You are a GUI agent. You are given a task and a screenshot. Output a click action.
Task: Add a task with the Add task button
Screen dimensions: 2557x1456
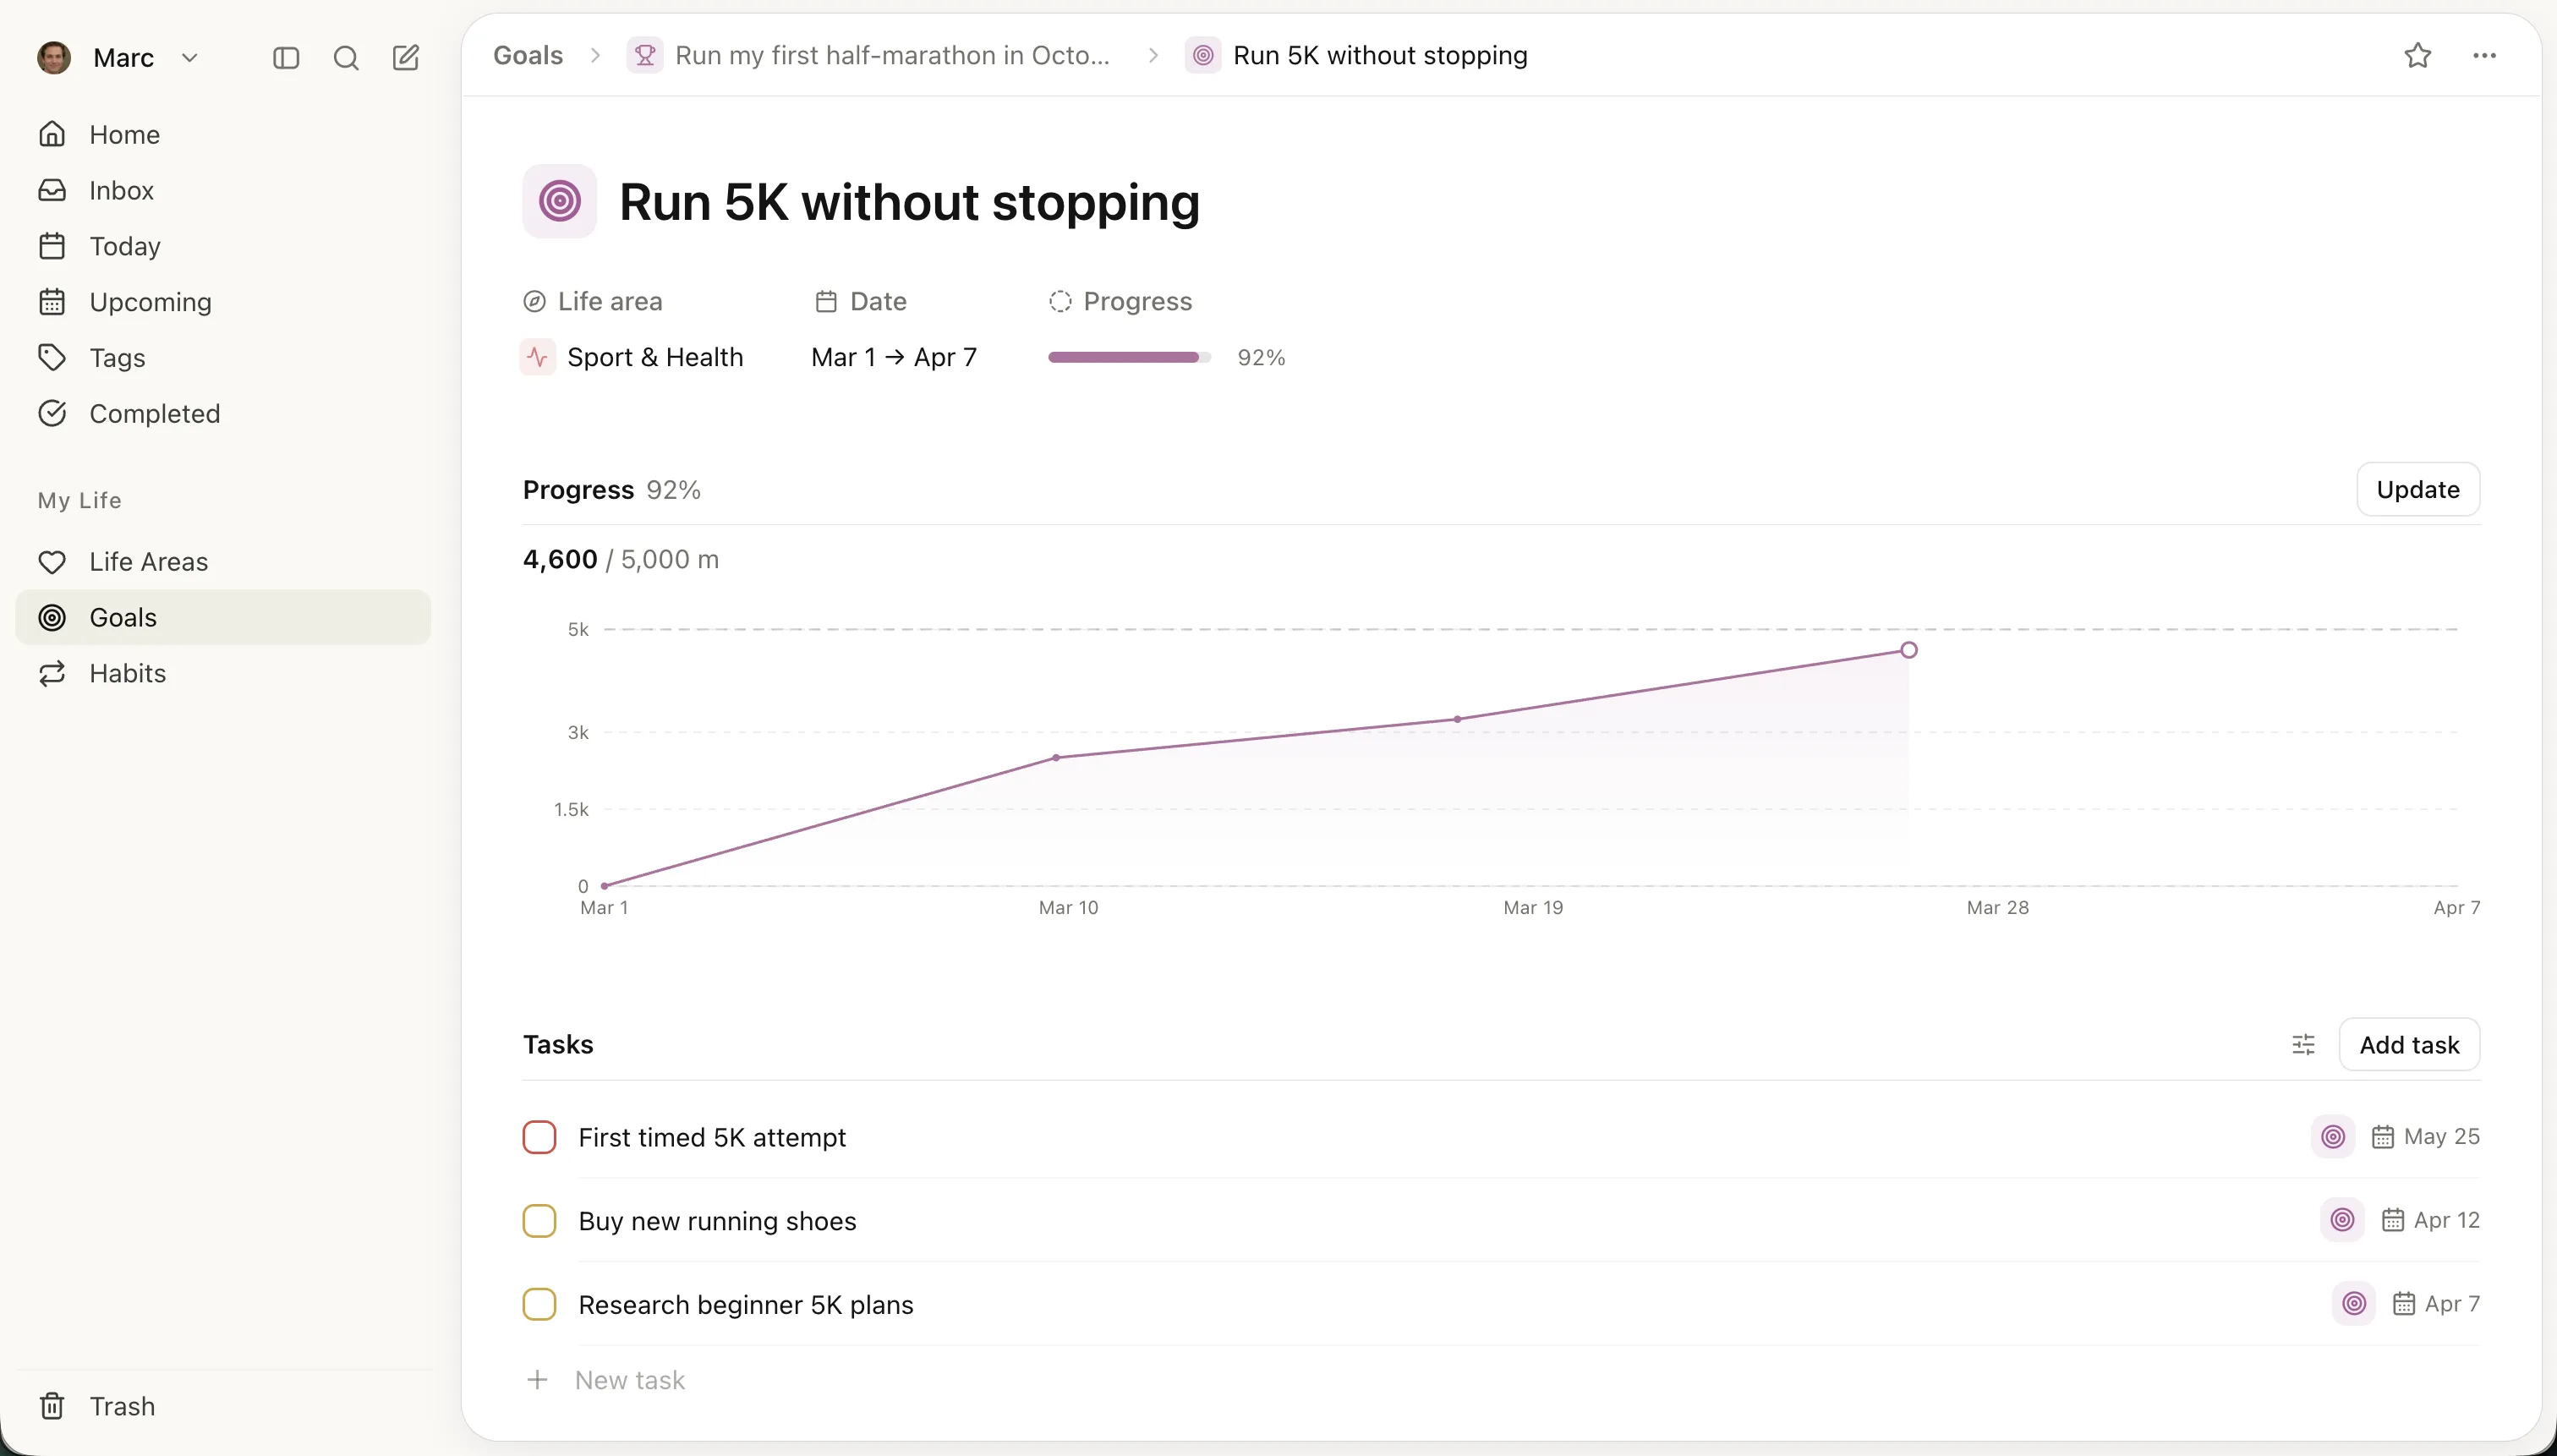tap(2409, 1044)
